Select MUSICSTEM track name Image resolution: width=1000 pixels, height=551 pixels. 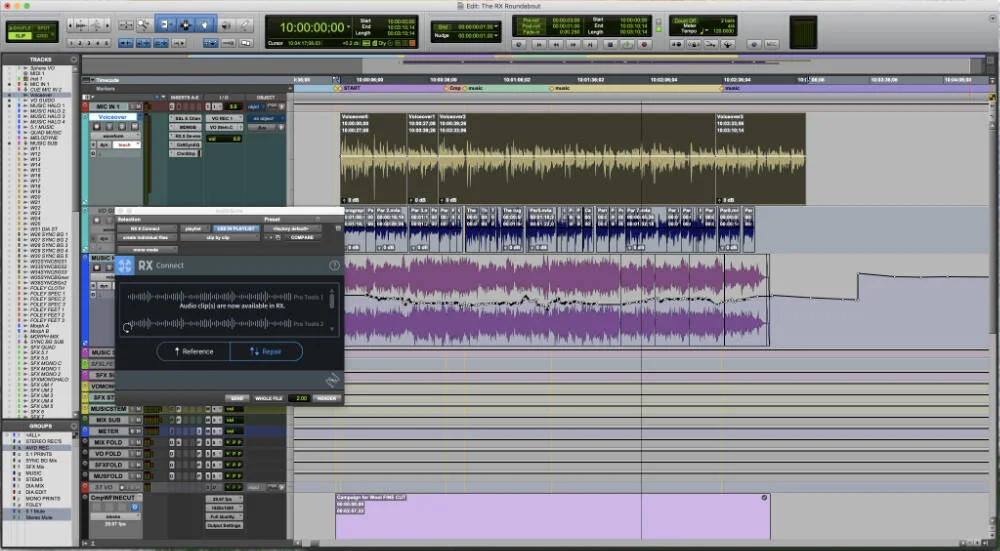[108, 409]
